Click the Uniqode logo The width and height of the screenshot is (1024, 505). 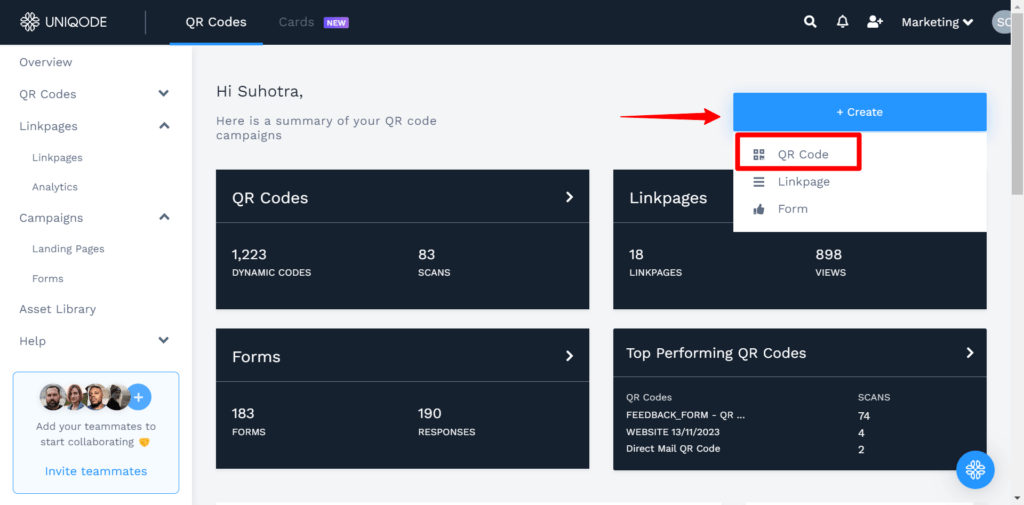pyautogui.click(x=66, y=22)
